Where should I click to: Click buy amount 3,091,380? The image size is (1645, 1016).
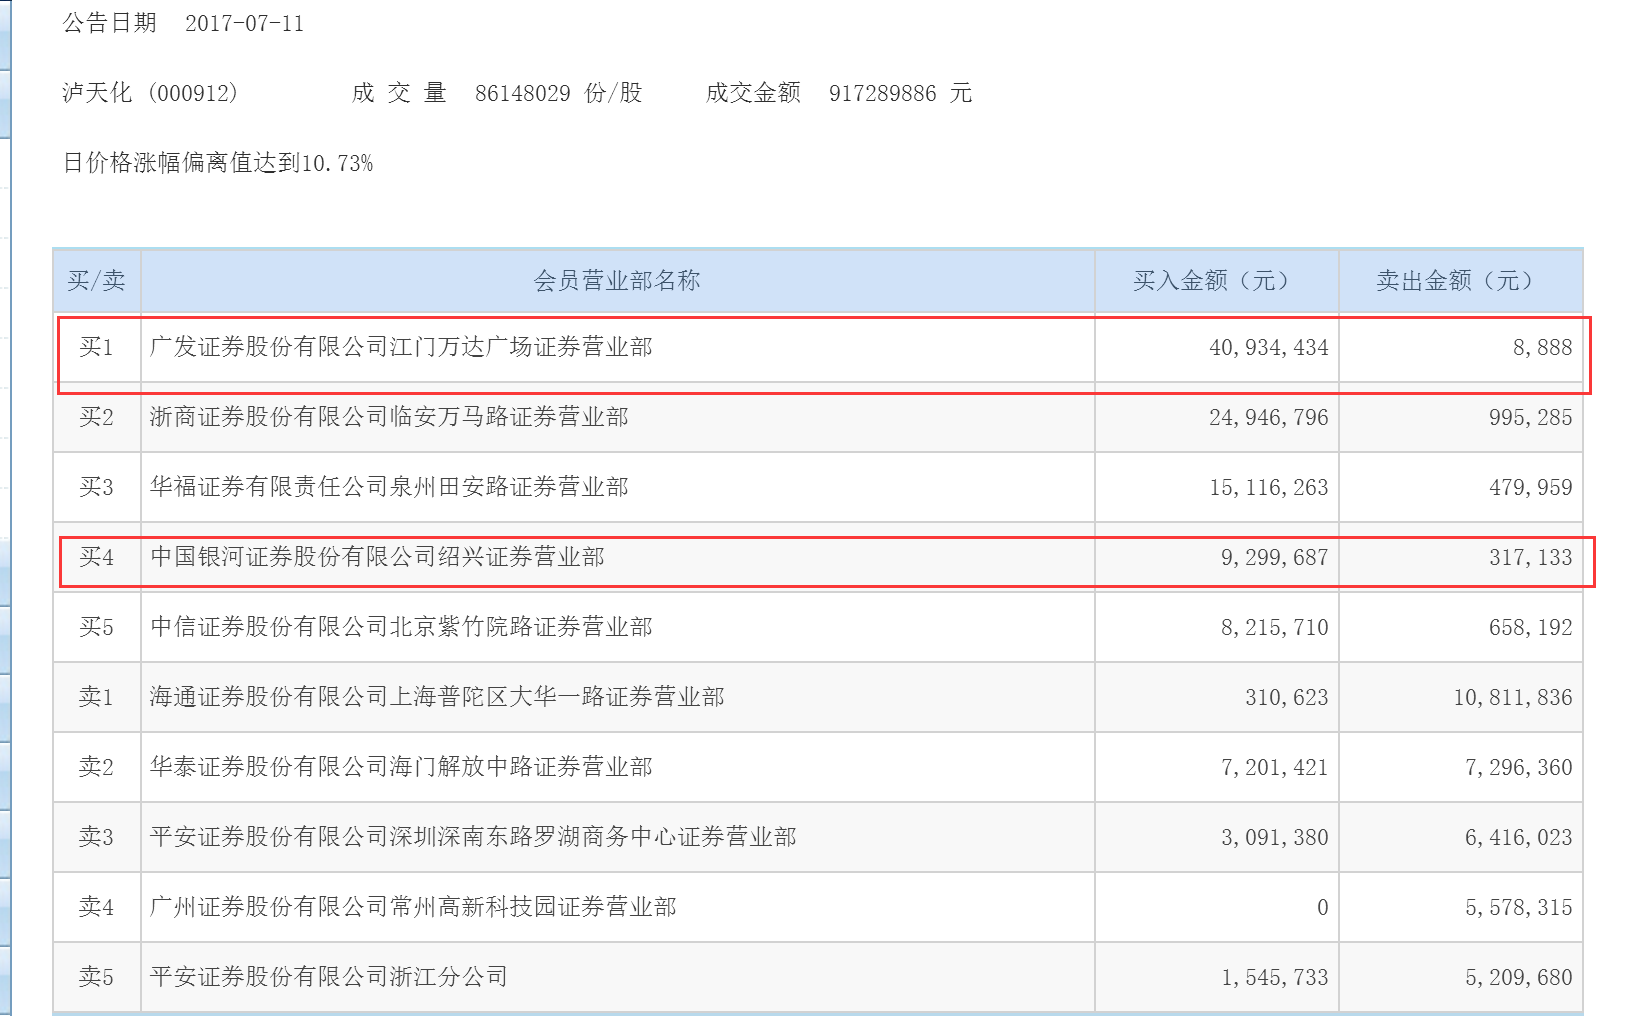(1275, 837)
